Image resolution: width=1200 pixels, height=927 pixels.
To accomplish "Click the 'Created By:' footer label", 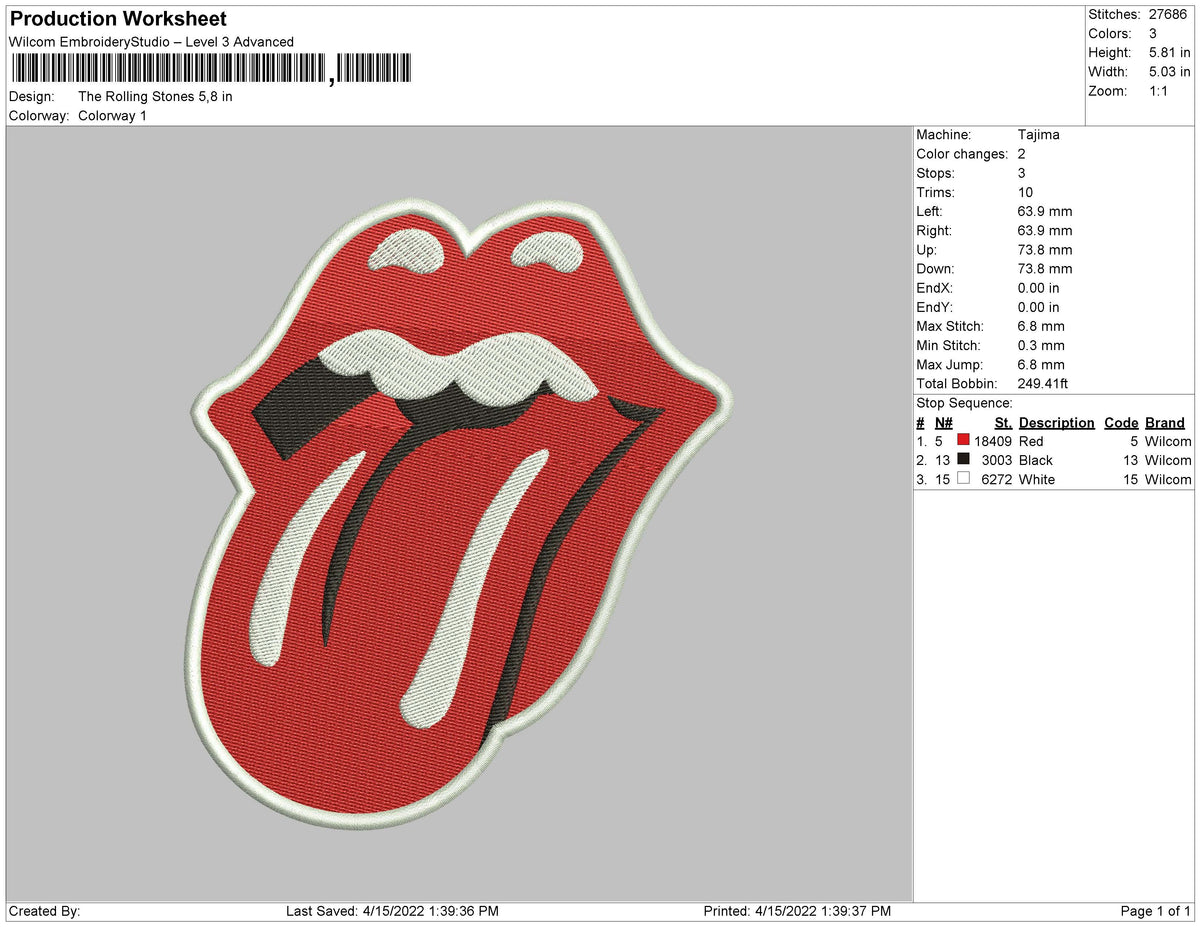I will (x=44, y=911).
